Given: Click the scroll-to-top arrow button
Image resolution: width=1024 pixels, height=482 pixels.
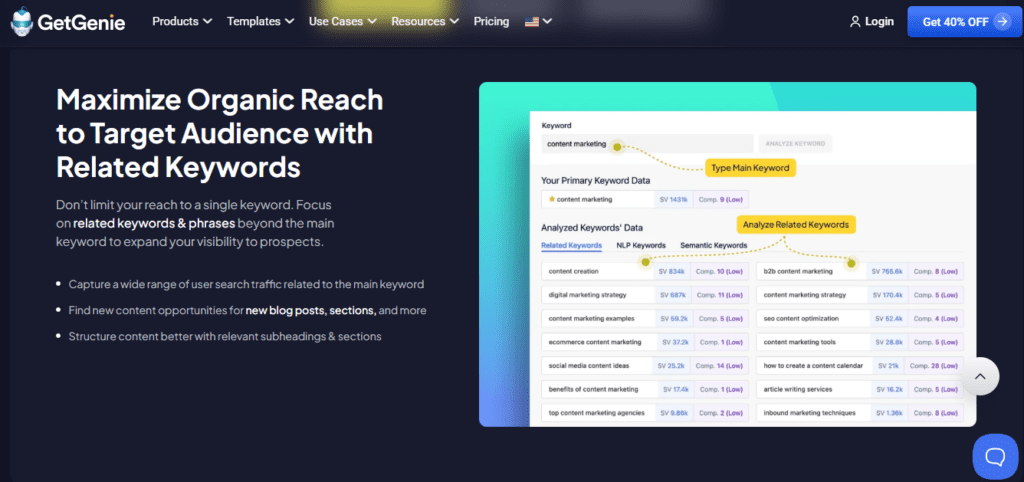Looking at the screenshot, I should pos(980,376).
